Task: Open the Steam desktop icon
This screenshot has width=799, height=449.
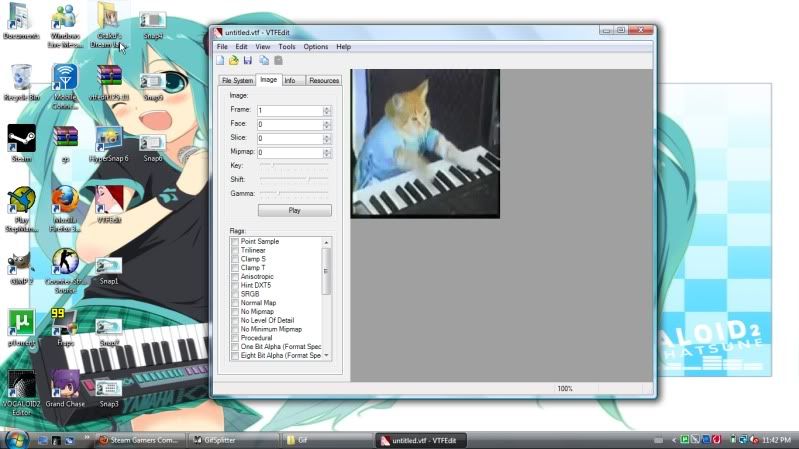Action: [x=21, y=140]
